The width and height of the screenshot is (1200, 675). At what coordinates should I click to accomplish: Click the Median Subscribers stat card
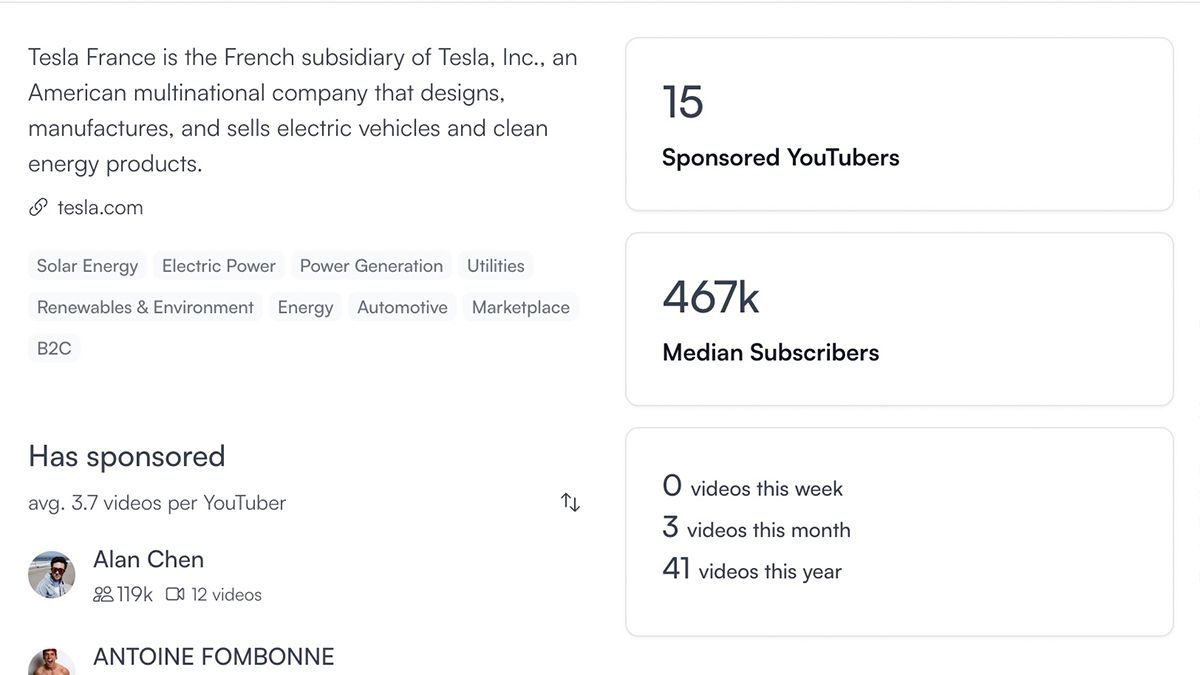(x=899, y=318)
